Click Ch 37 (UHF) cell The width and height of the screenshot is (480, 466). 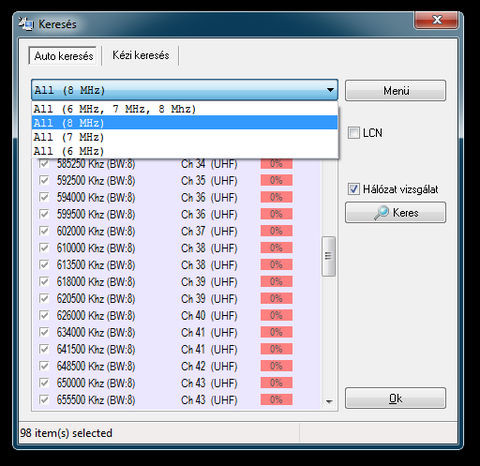point(209,231)
